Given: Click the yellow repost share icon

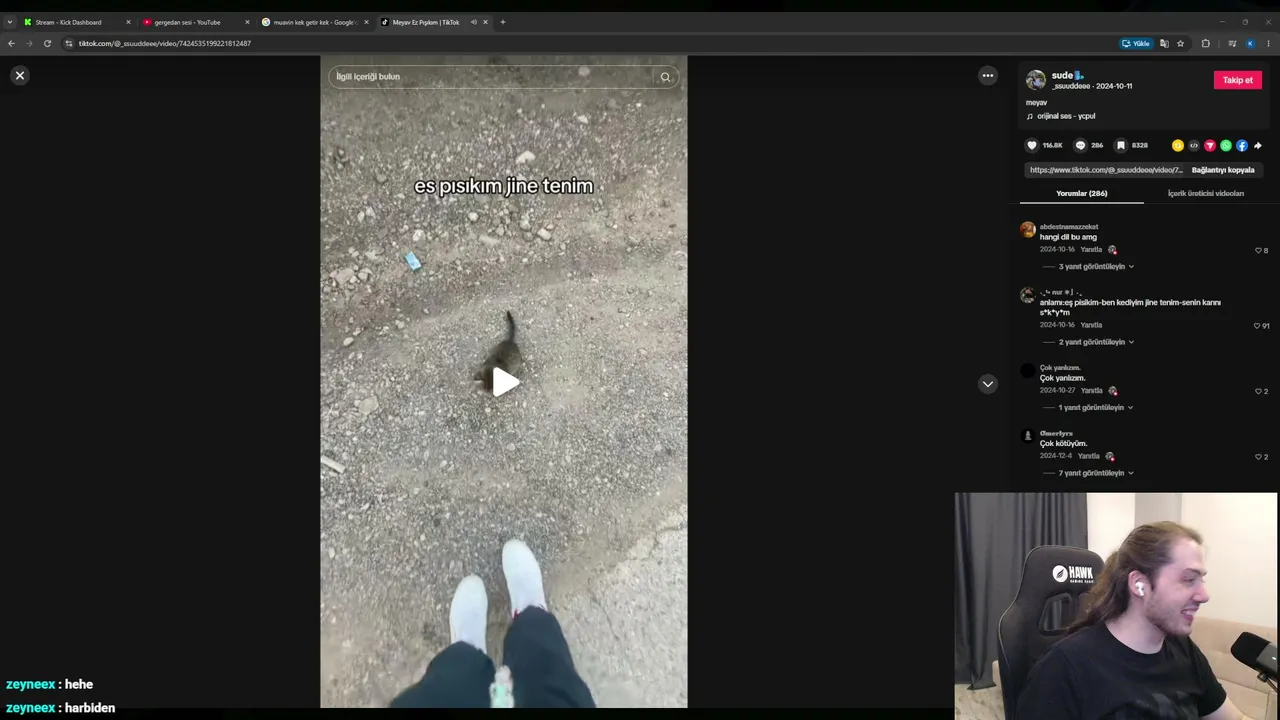Looking at the screenshot, I should pos(1178,146).
